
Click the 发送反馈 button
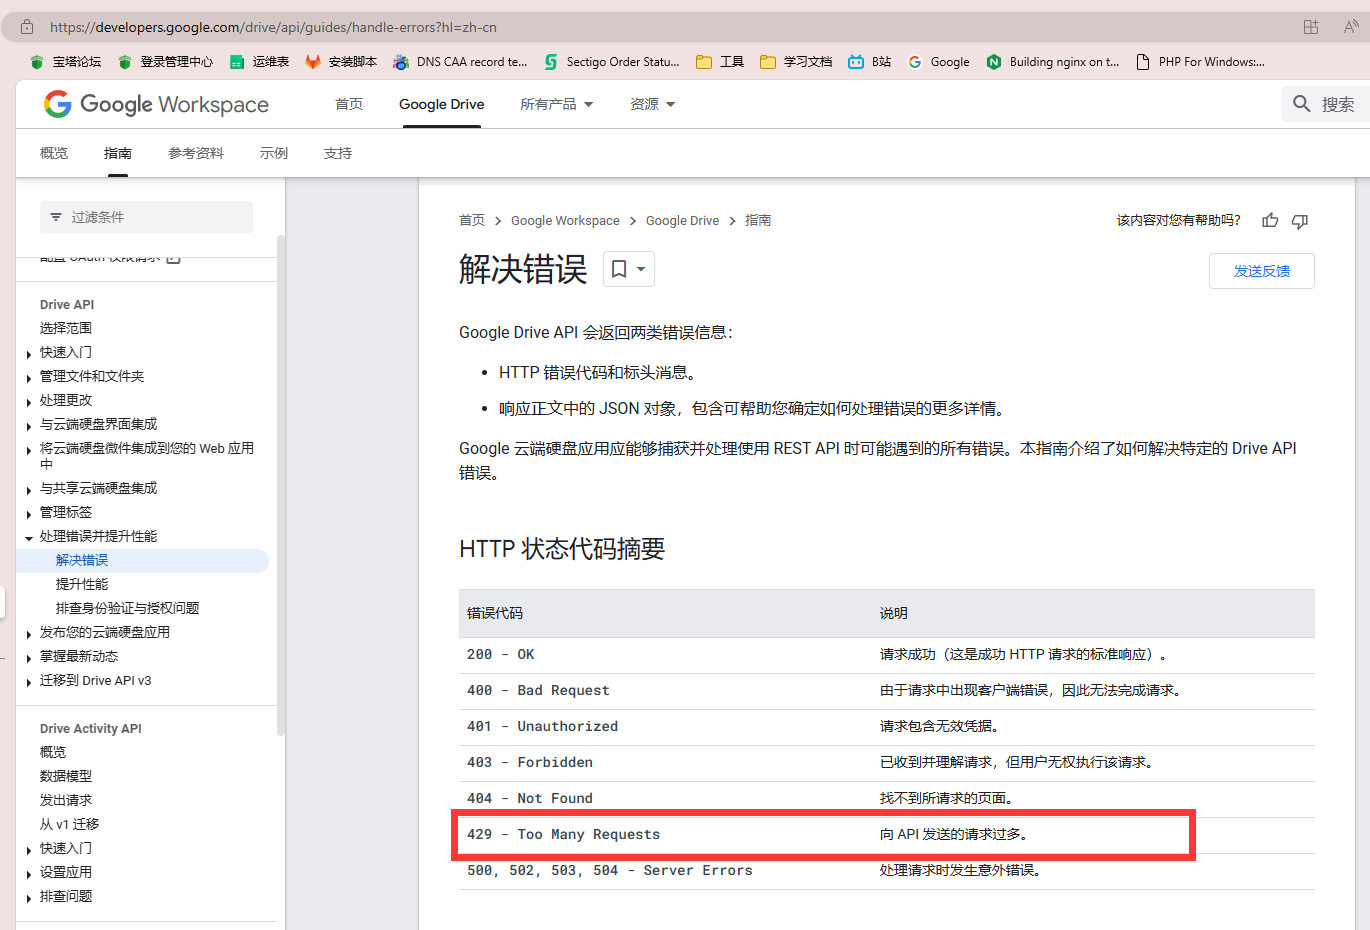[1262, 271]
